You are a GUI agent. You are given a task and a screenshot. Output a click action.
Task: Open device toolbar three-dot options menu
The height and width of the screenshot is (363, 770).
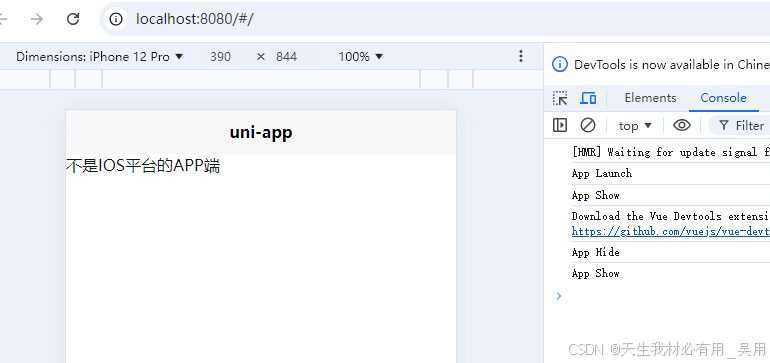(521, 56)
